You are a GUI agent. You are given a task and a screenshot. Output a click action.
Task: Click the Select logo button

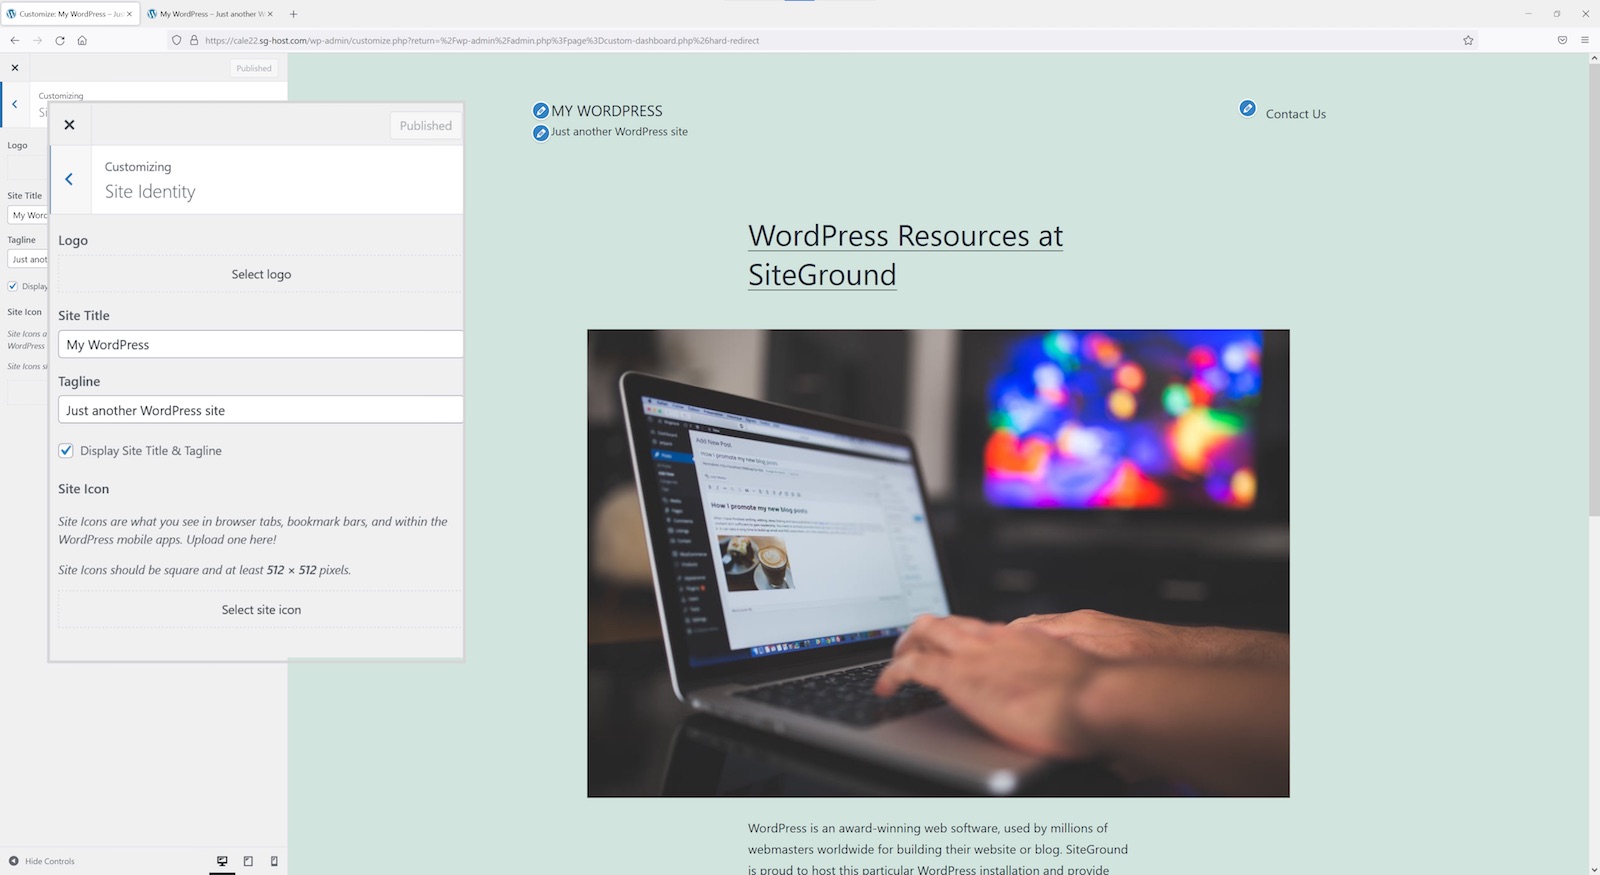(261, 274)
